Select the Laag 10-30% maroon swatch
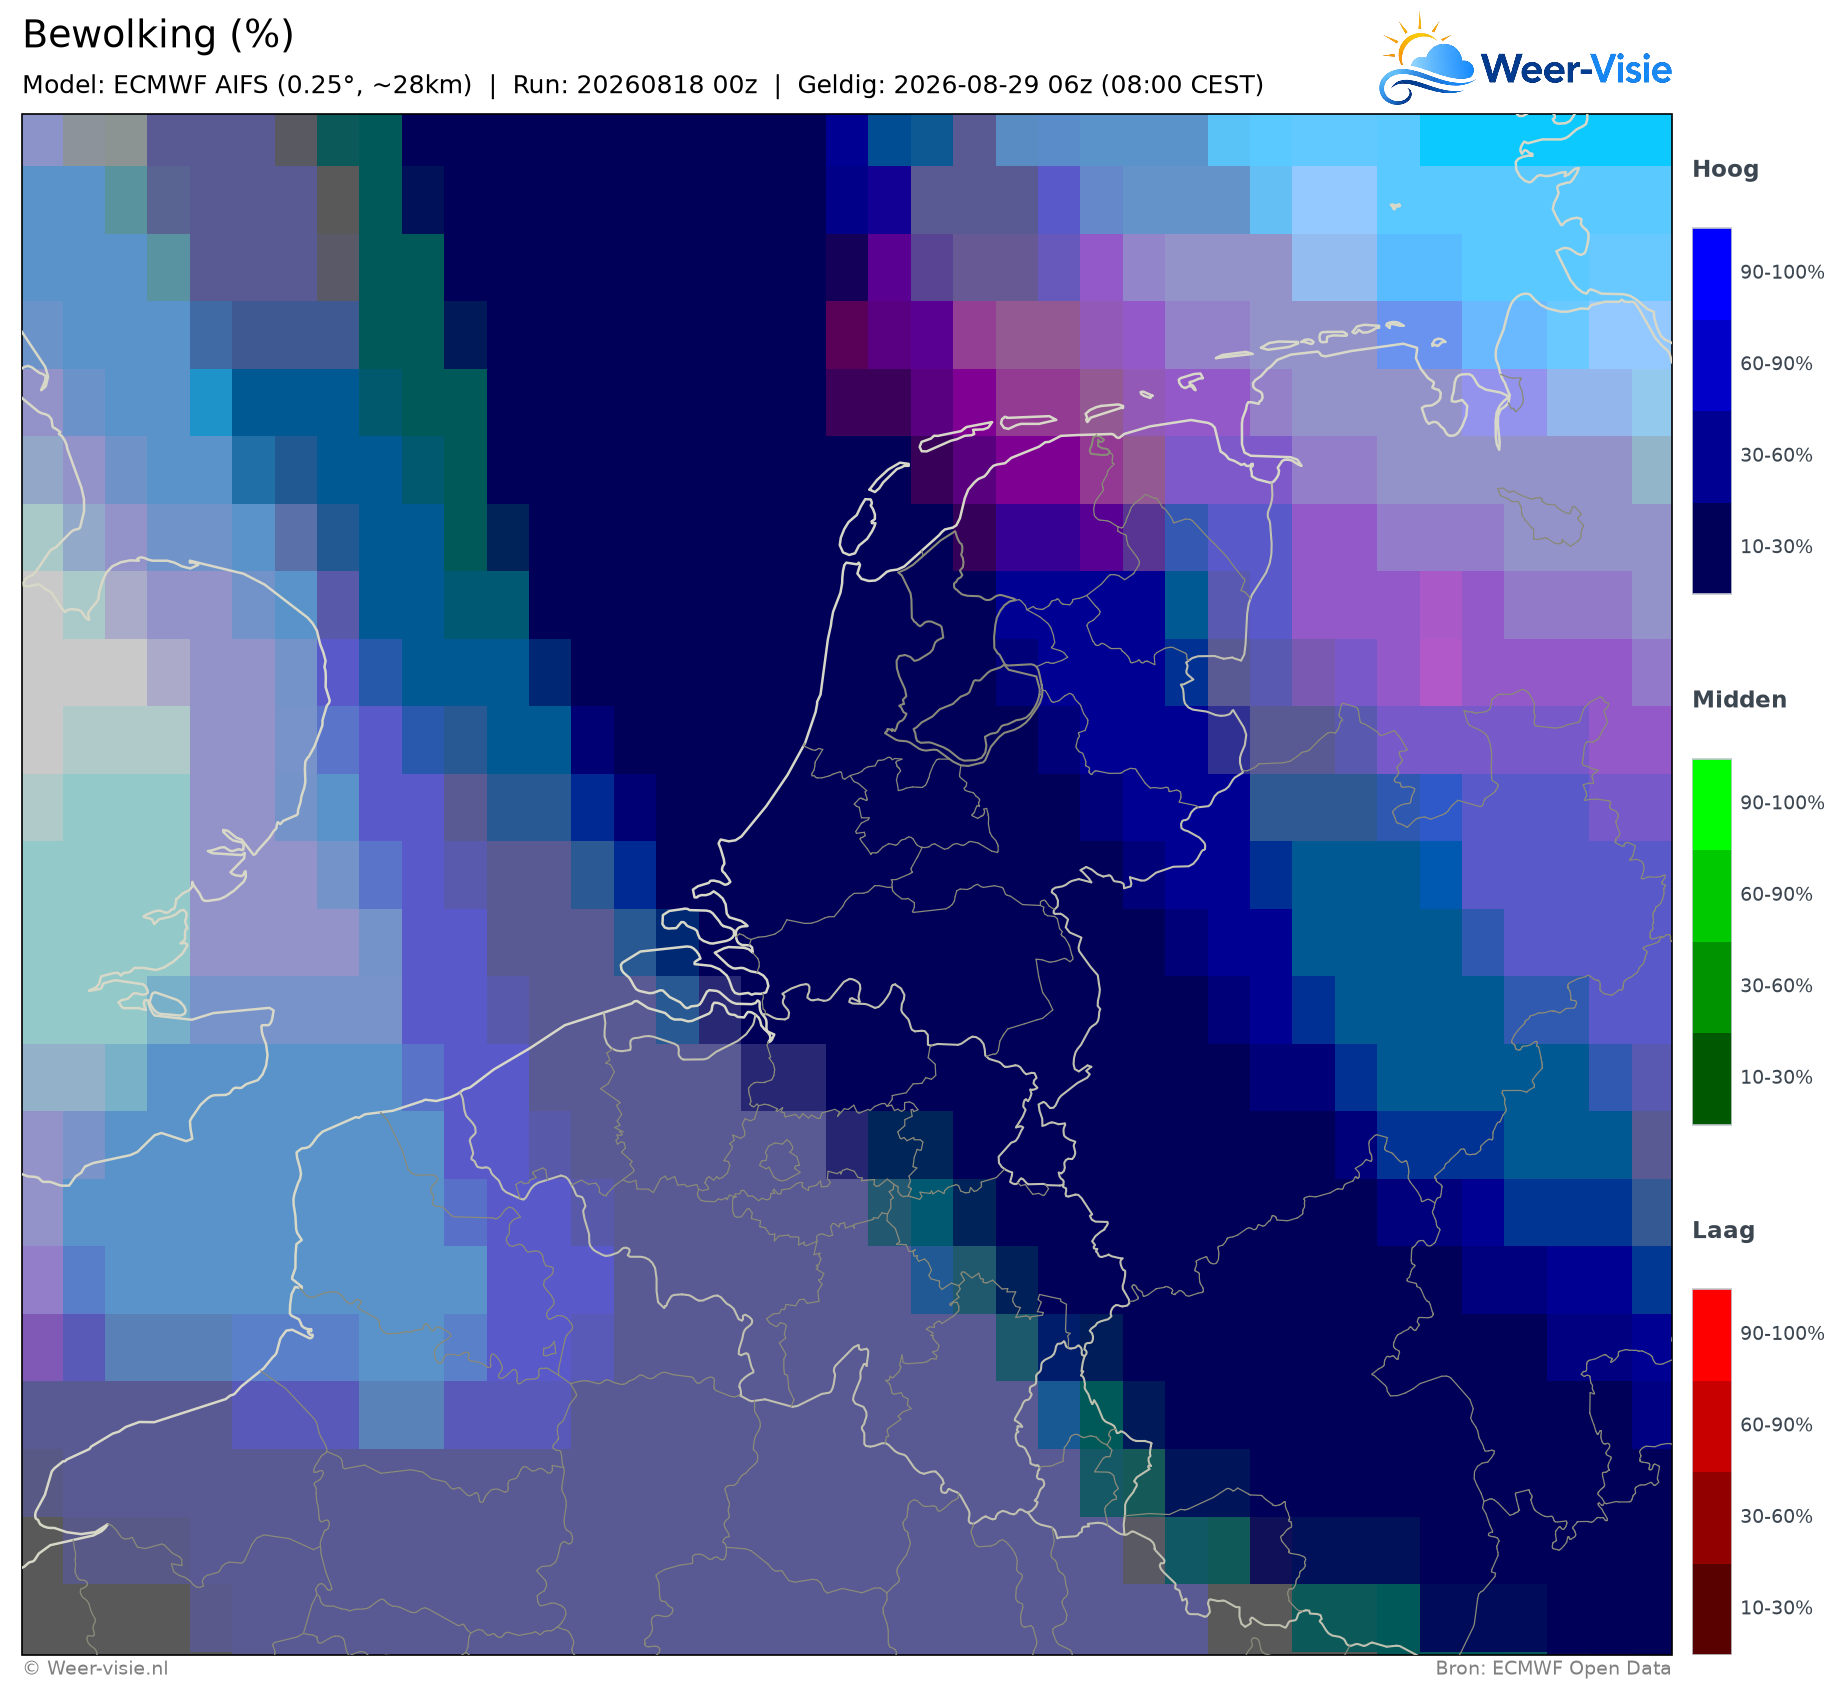 1711,1609
